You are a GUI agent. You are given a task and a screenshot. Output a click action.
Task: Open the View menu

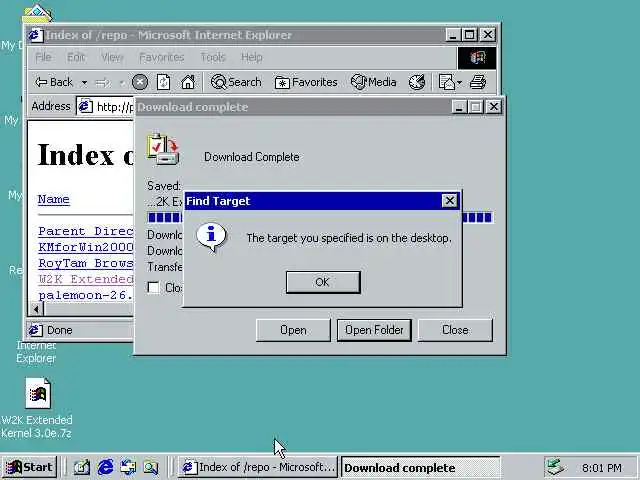112,57
